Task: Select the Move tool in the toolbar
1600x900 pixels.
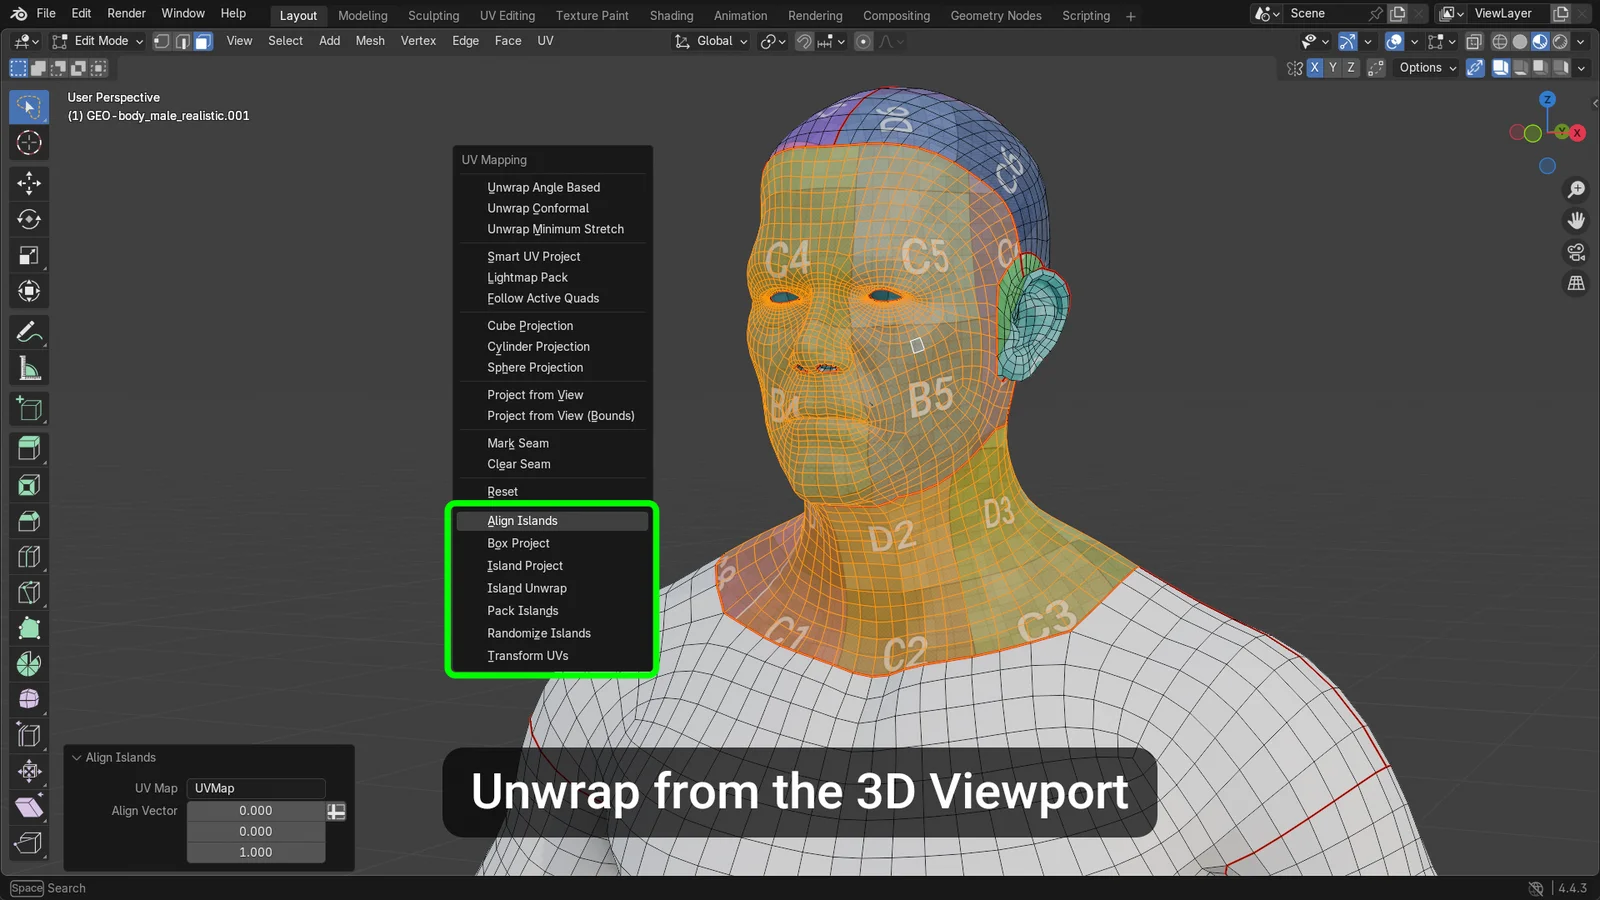Action: click(29, 183)
